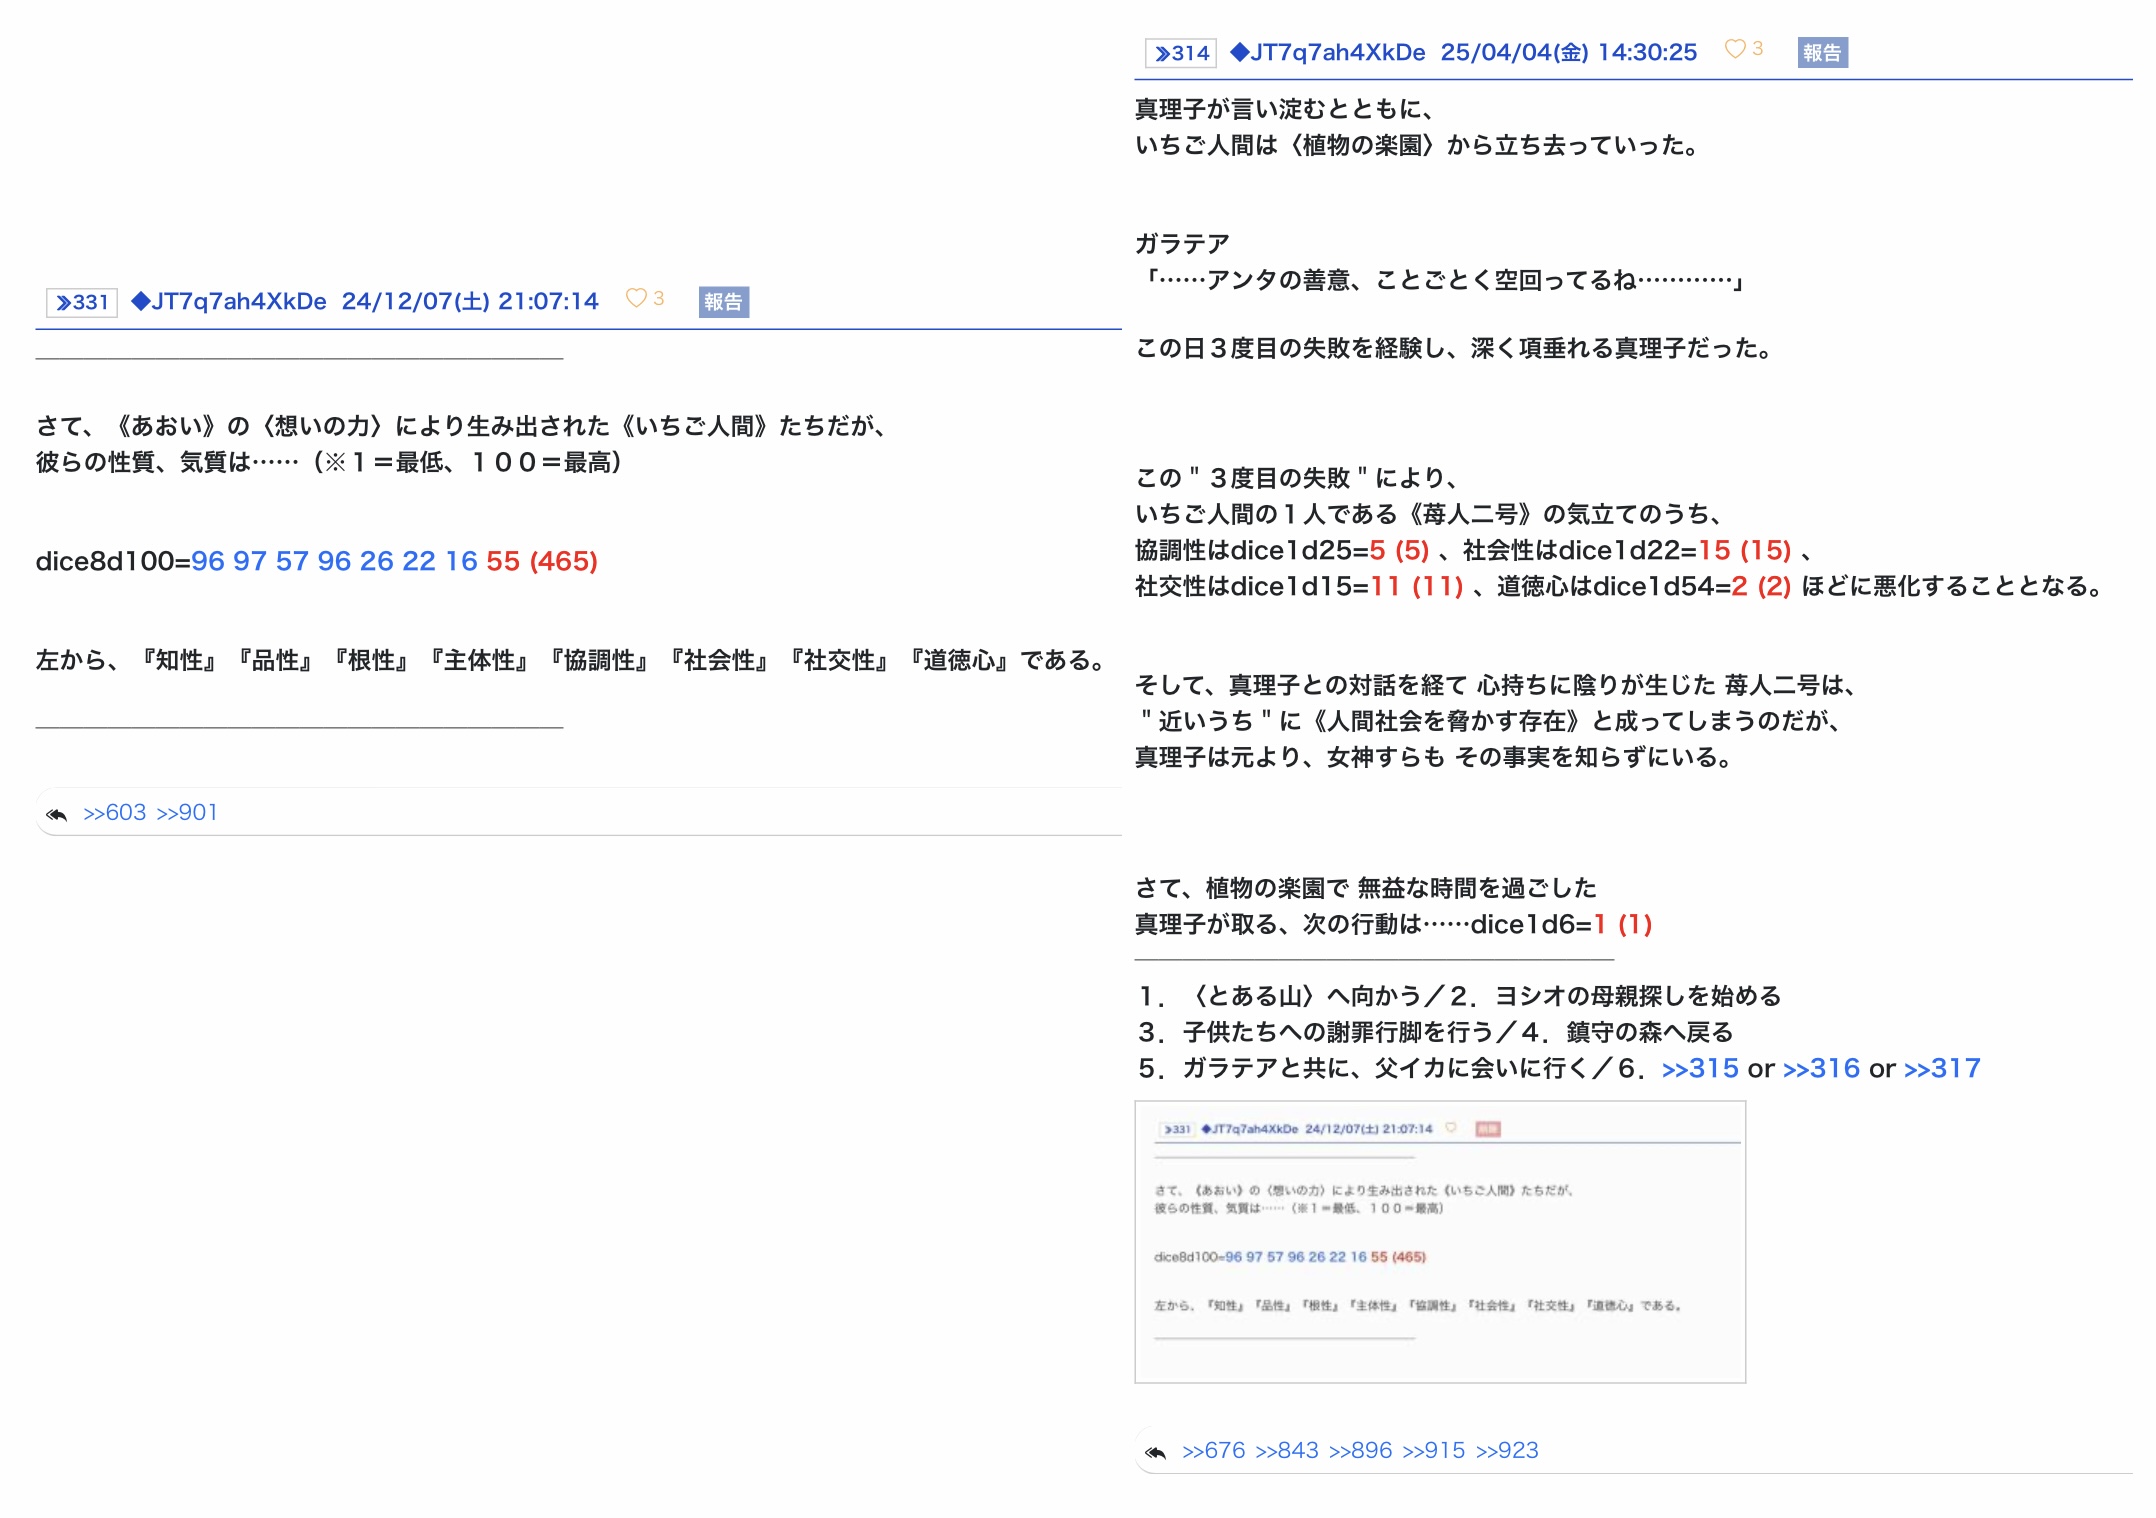
Task: Follow reply link >>901
Action: point(187,813)
